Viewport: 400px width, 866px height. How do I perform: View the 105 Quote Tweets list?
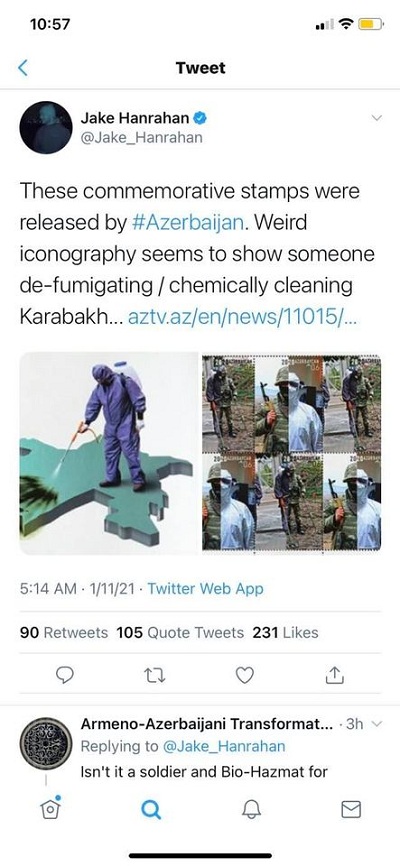point(180,632)
